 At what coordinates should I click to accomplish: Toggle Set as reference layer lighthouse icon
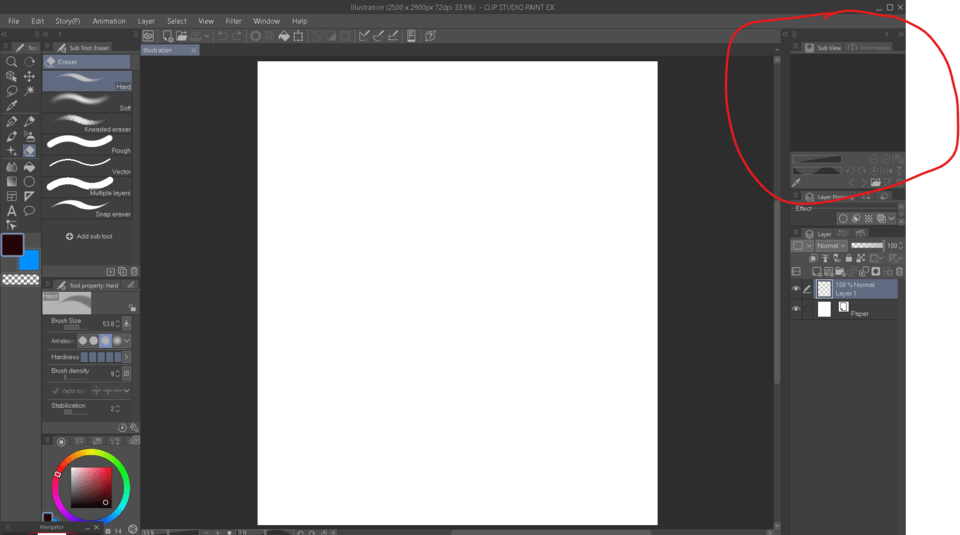pyautogui.click(x=825, y=258)
